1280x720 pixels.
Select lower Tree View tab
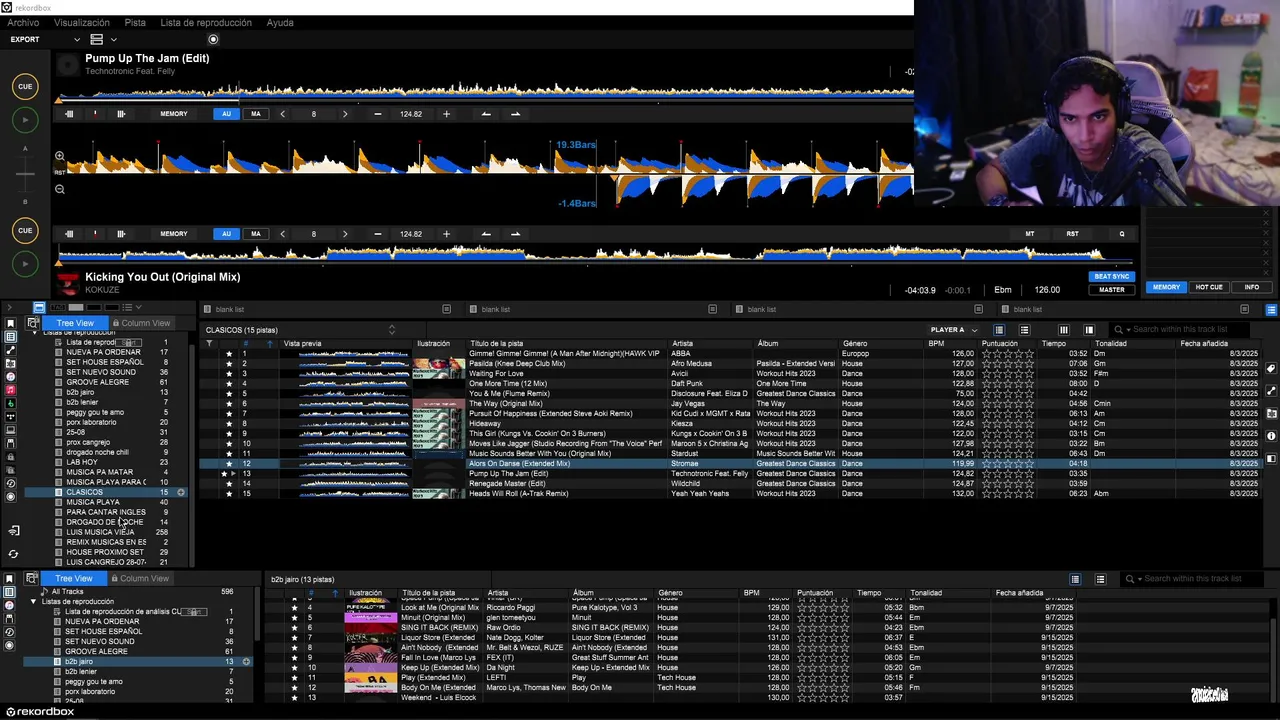(x=73, y=579)
